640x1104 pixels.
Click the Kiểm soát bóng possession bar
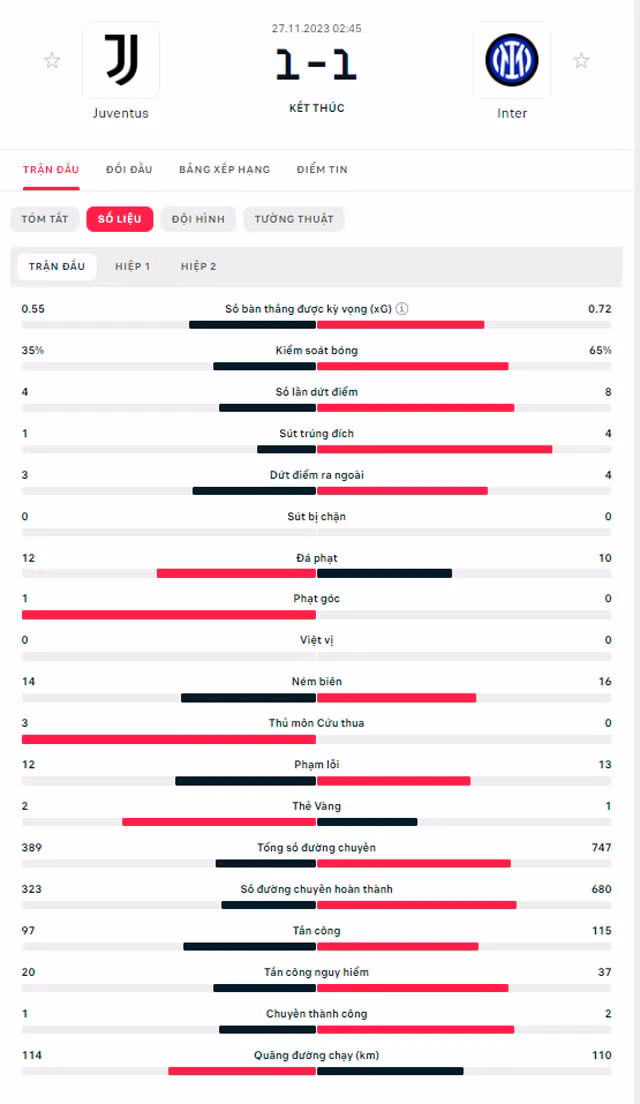pos(316,366)
